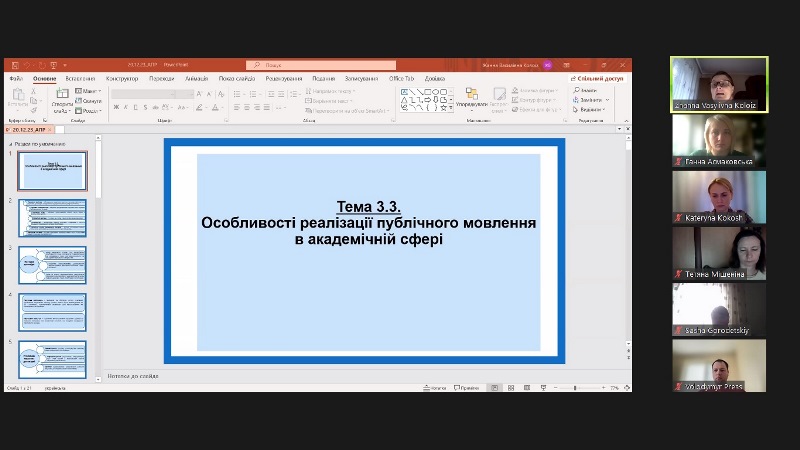Toggle Bold (Ж) formatting

pyautogui.click(x=116, y=107)
